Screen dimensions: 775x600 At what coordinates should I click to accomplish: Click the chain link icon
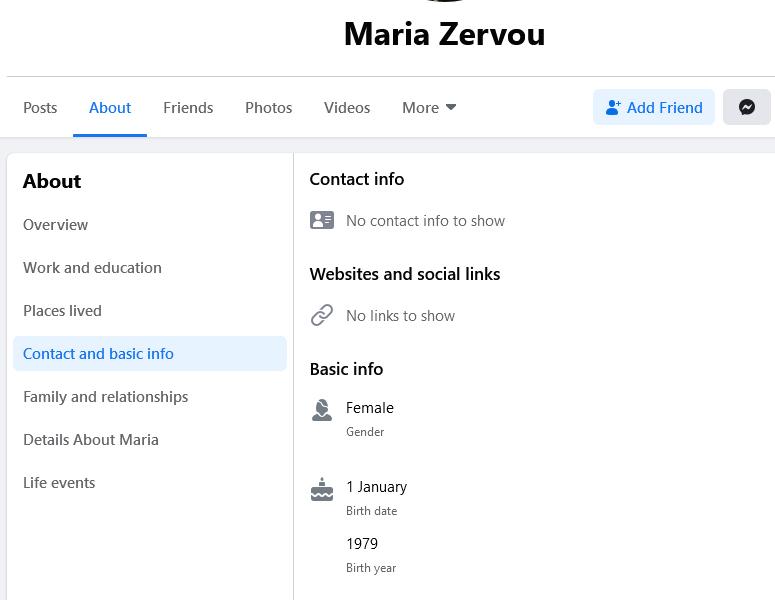pos(321,315)
